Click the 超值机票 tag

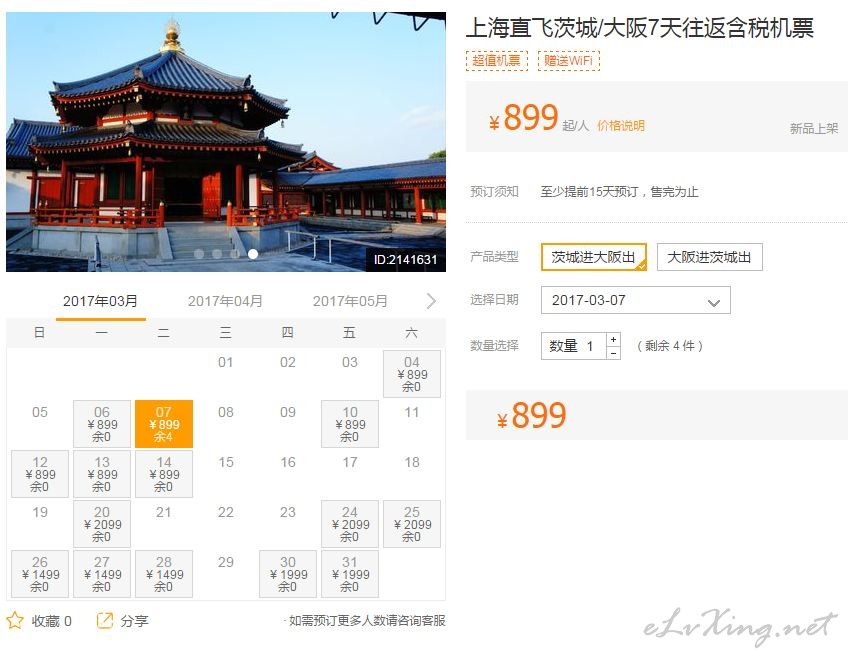click(x=496, y=60)
